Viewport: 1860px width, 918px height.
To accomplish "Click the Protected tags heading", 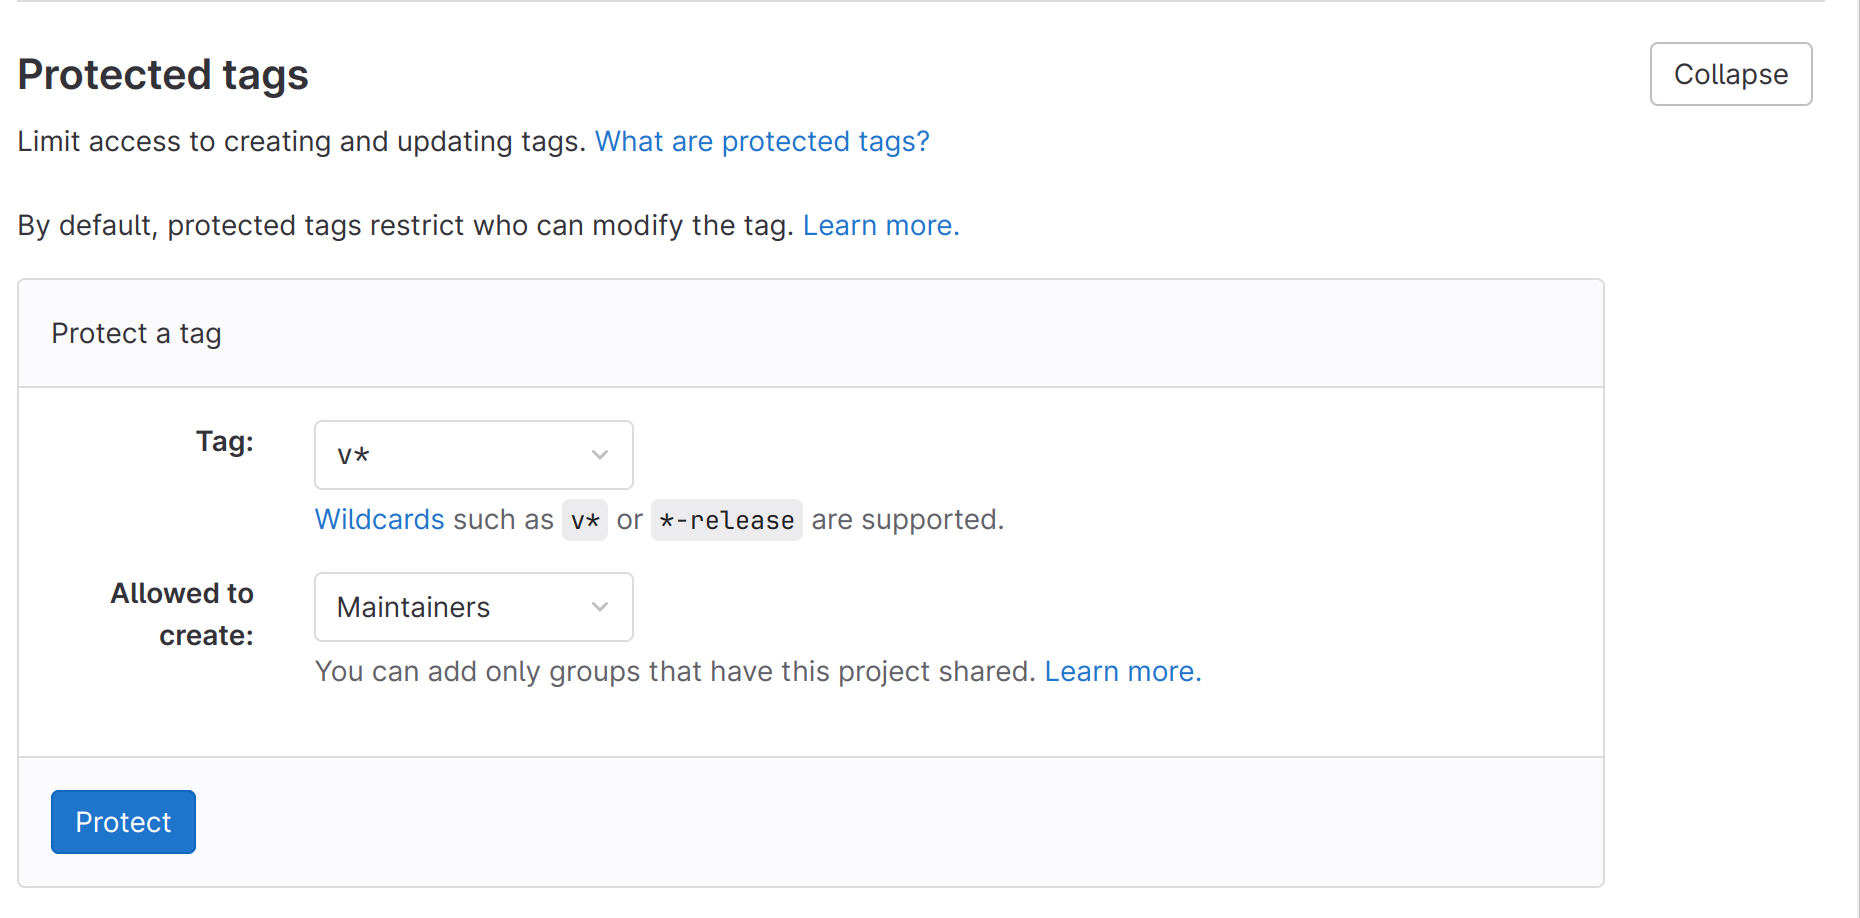I will pos(163,75).
